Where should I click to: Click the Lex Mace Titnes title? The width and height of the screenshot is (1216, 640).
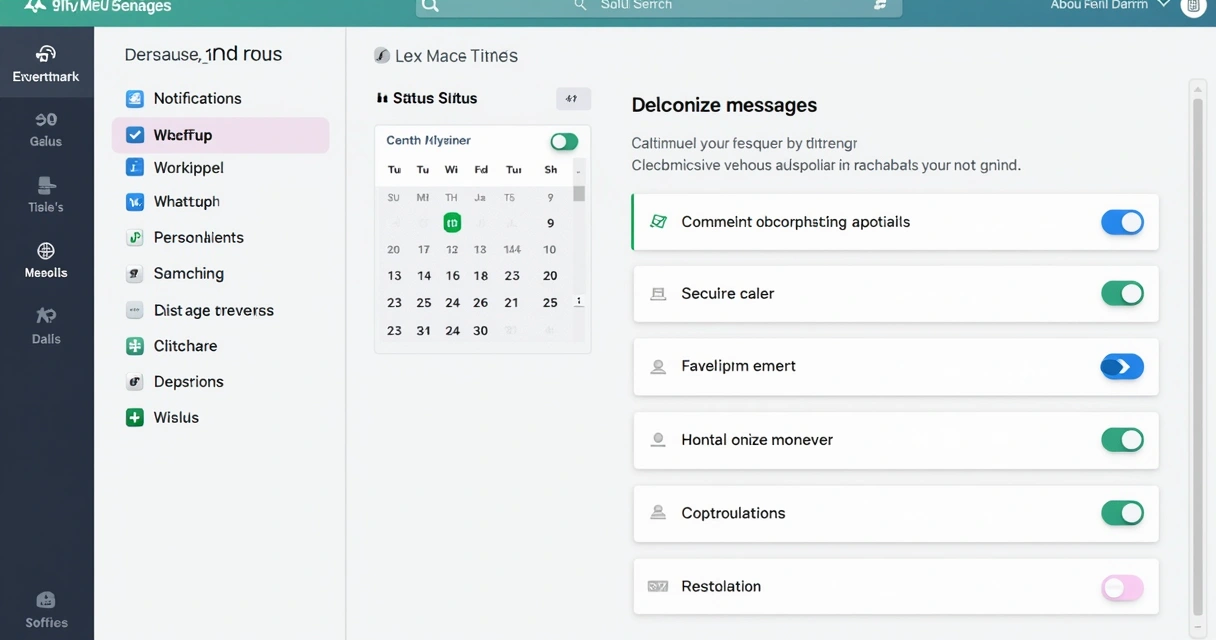456,56
